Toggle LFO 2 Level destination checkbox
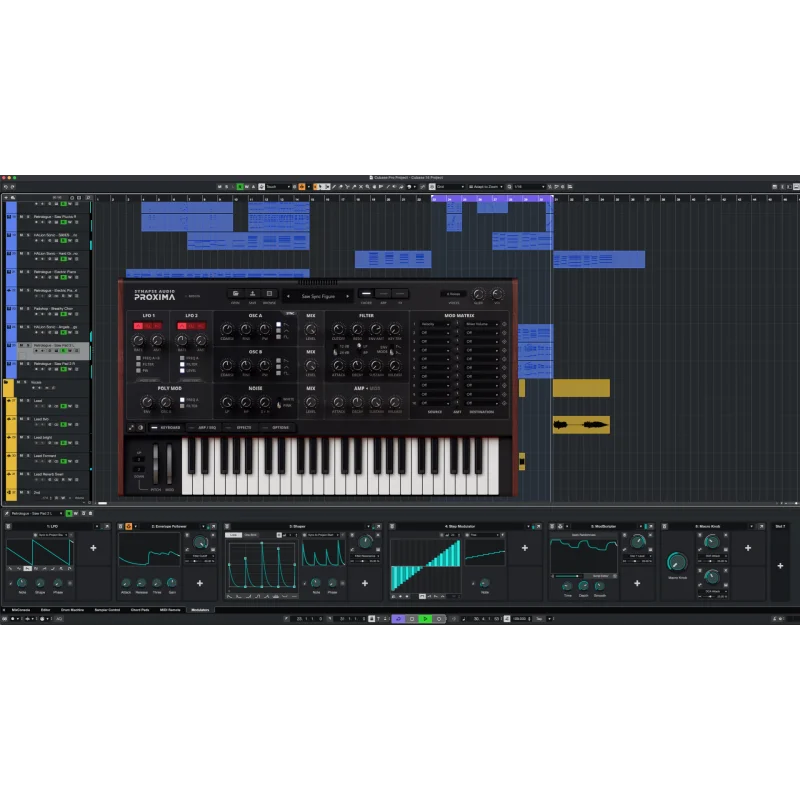Screen dimensions: 800x800 [x=182, y=370]
